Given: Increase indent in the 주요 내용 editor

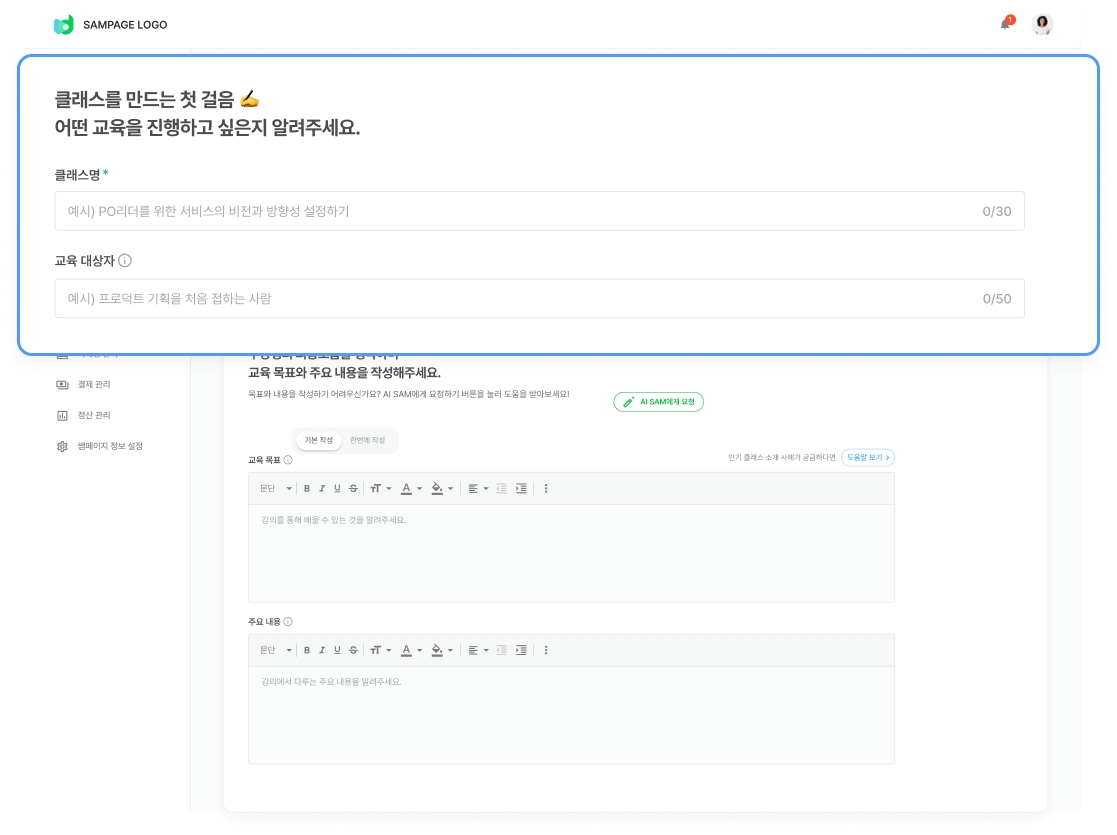Looking at the screenshot, I should pos(521,650).
